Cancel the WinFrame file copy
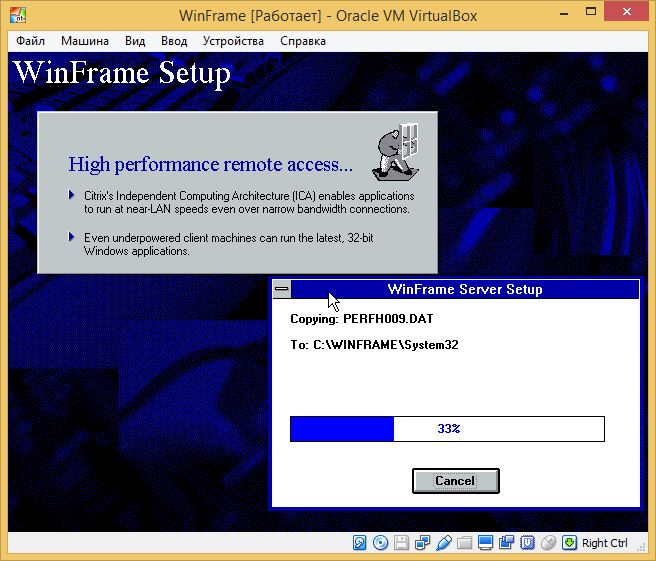This screenshot has width=656, height=561. (x=456, y=481)
